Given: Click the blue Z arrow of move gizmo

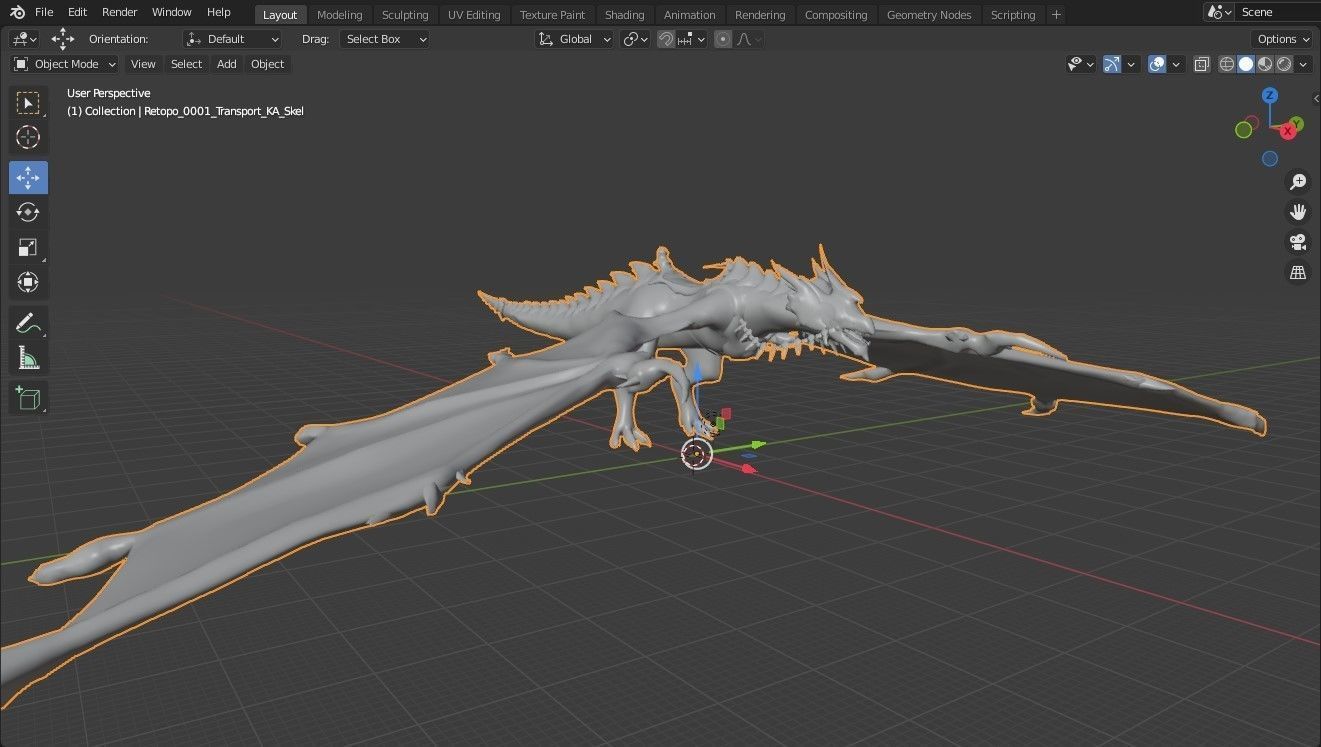Looking at the screenshot, I should pyautogui.click(x=698, y=372).
